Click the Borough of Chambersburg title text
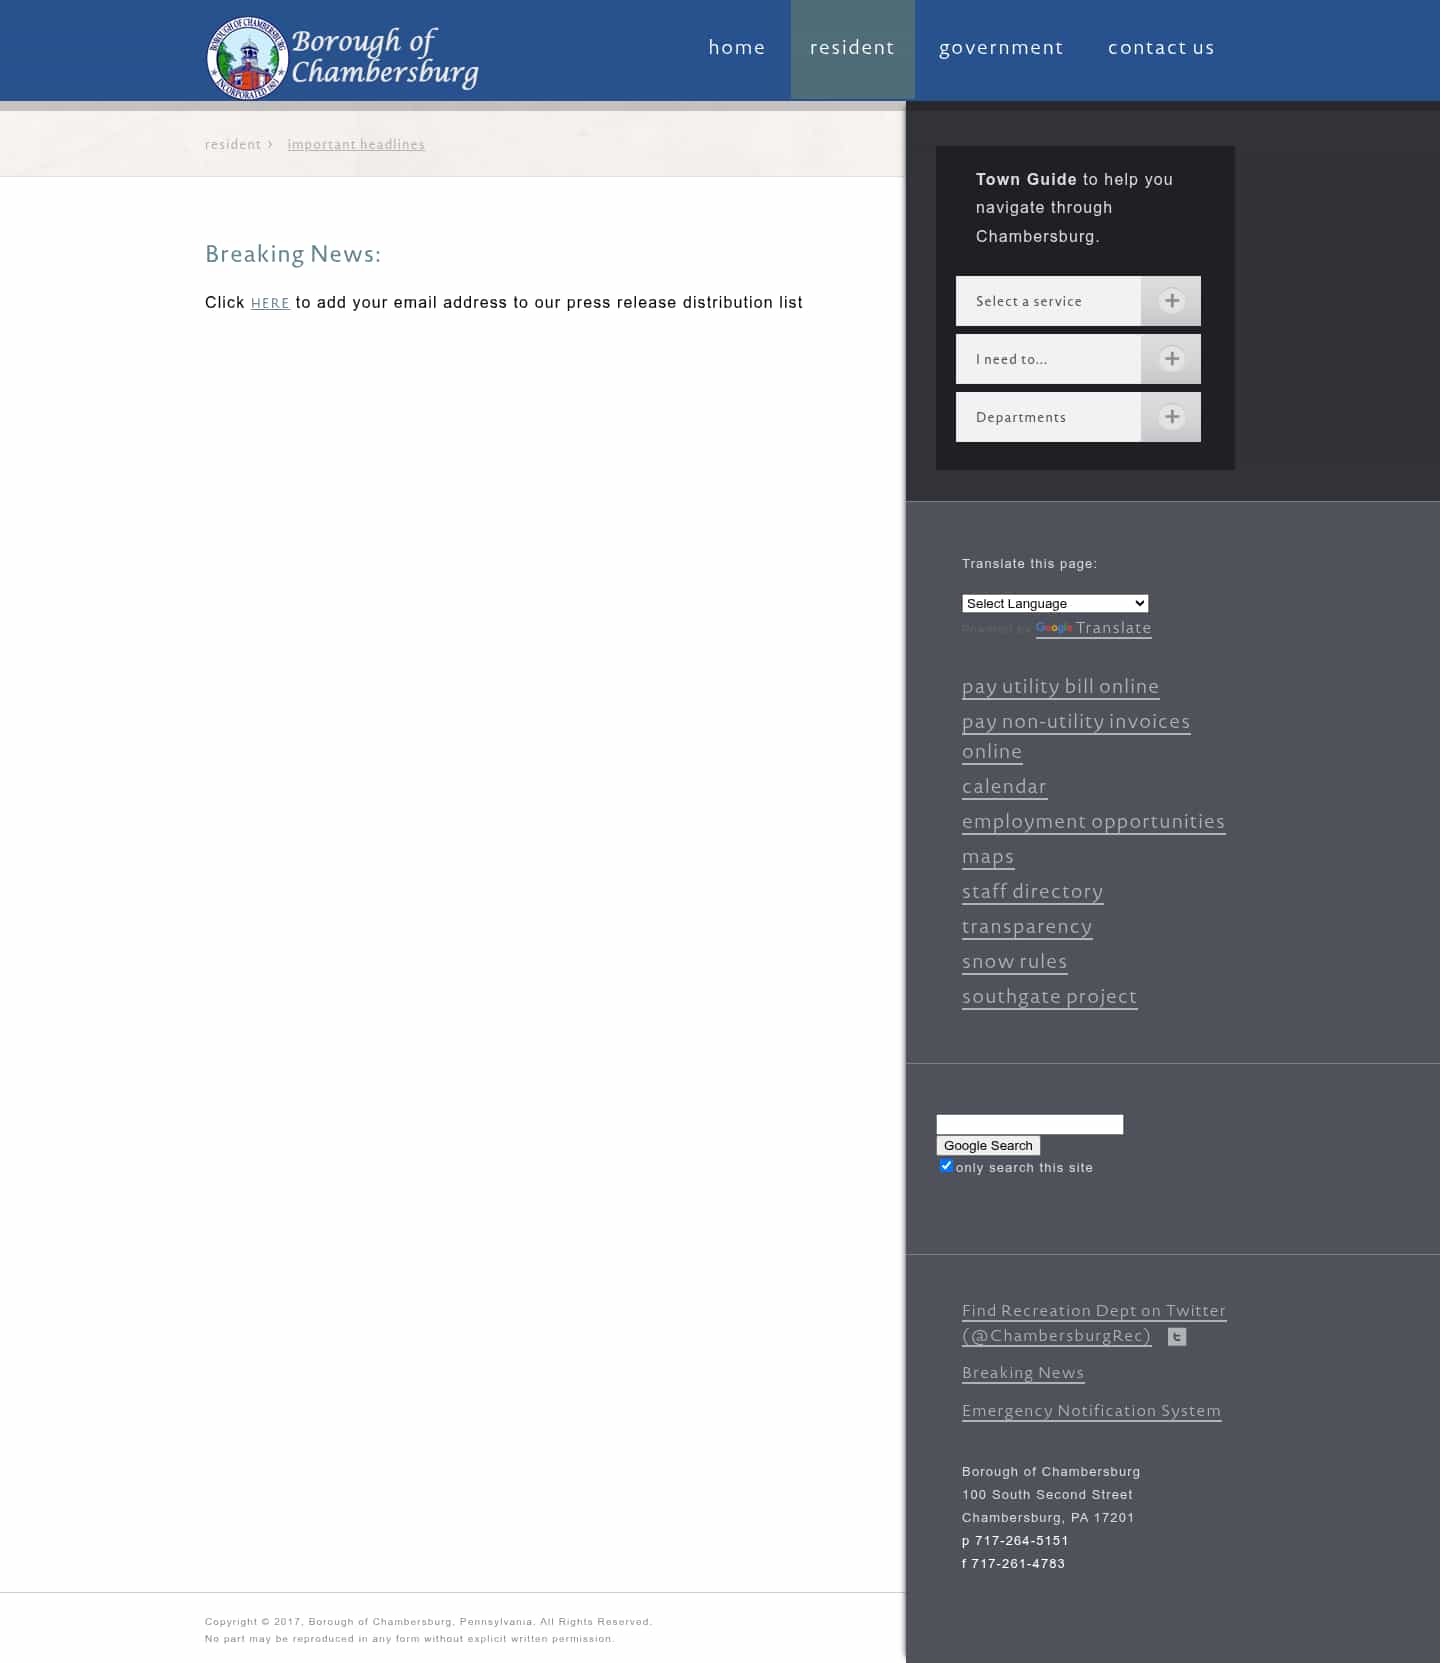Viewport: 1440px width, 1663px height. coord(385,57)
